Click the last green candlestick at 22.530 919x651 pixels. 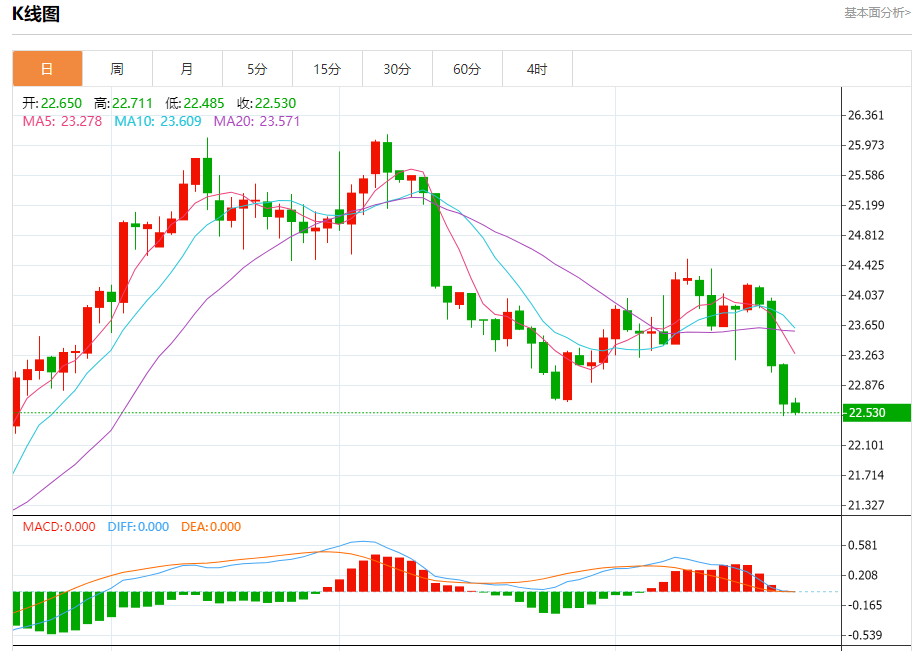(x=795, y=407)
